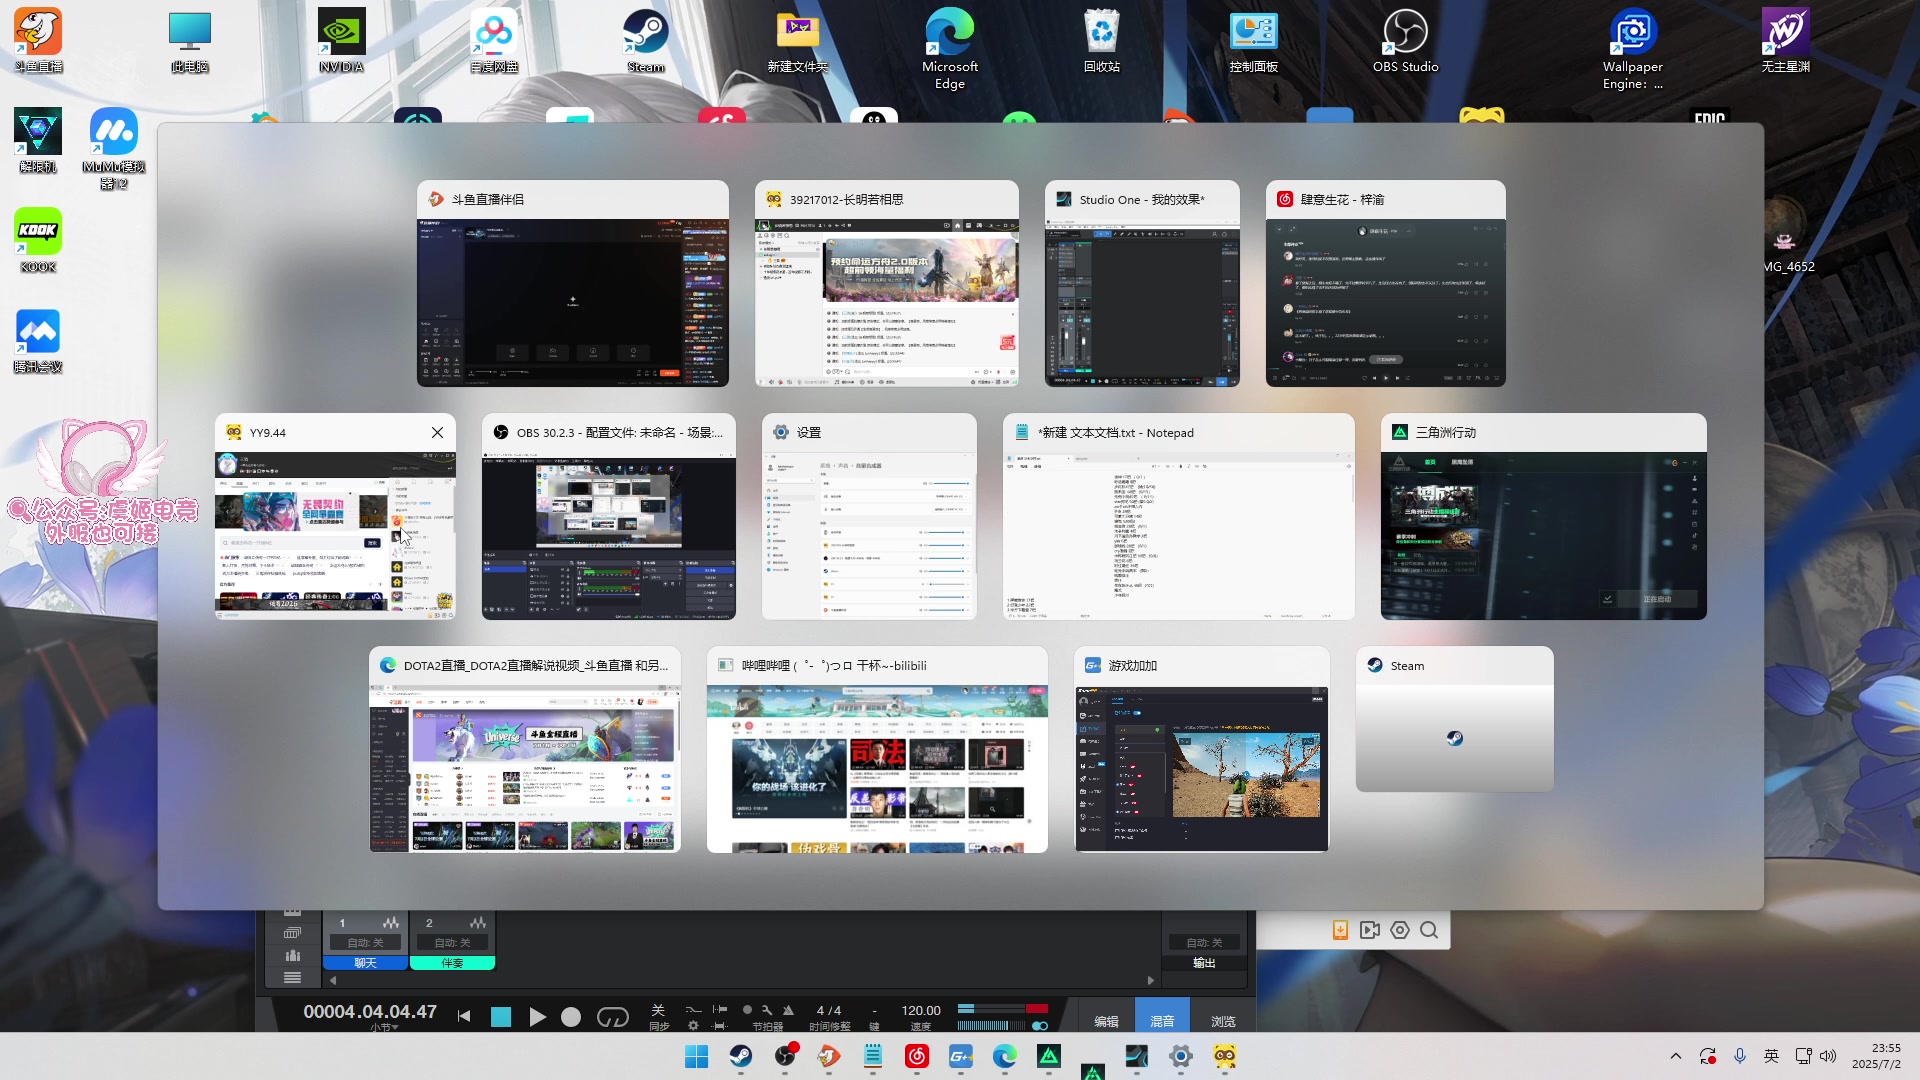
Task: Open 控制面板 desktop icon
Action: (1254, 41)
